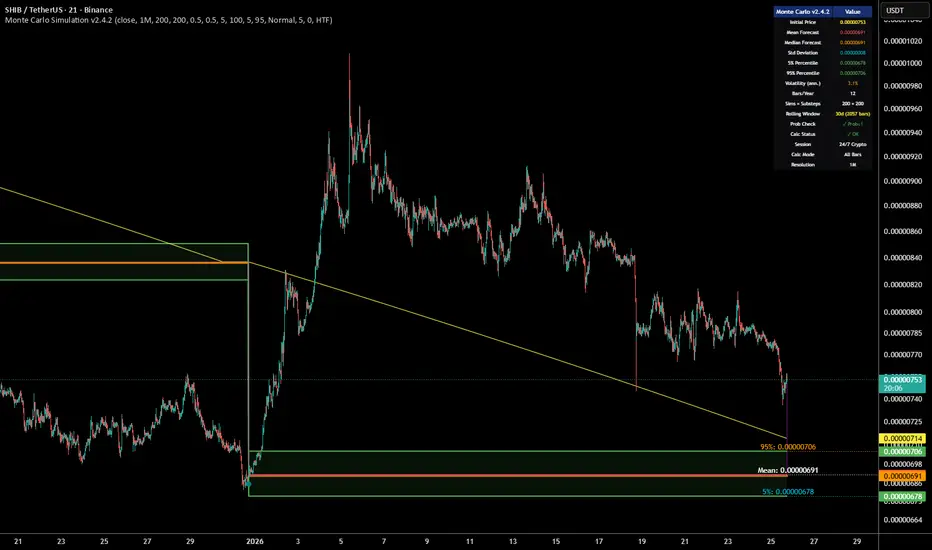932x550 pixels.
Task: Click the 'Median Forecast' table row label
Action: (802, 42)
